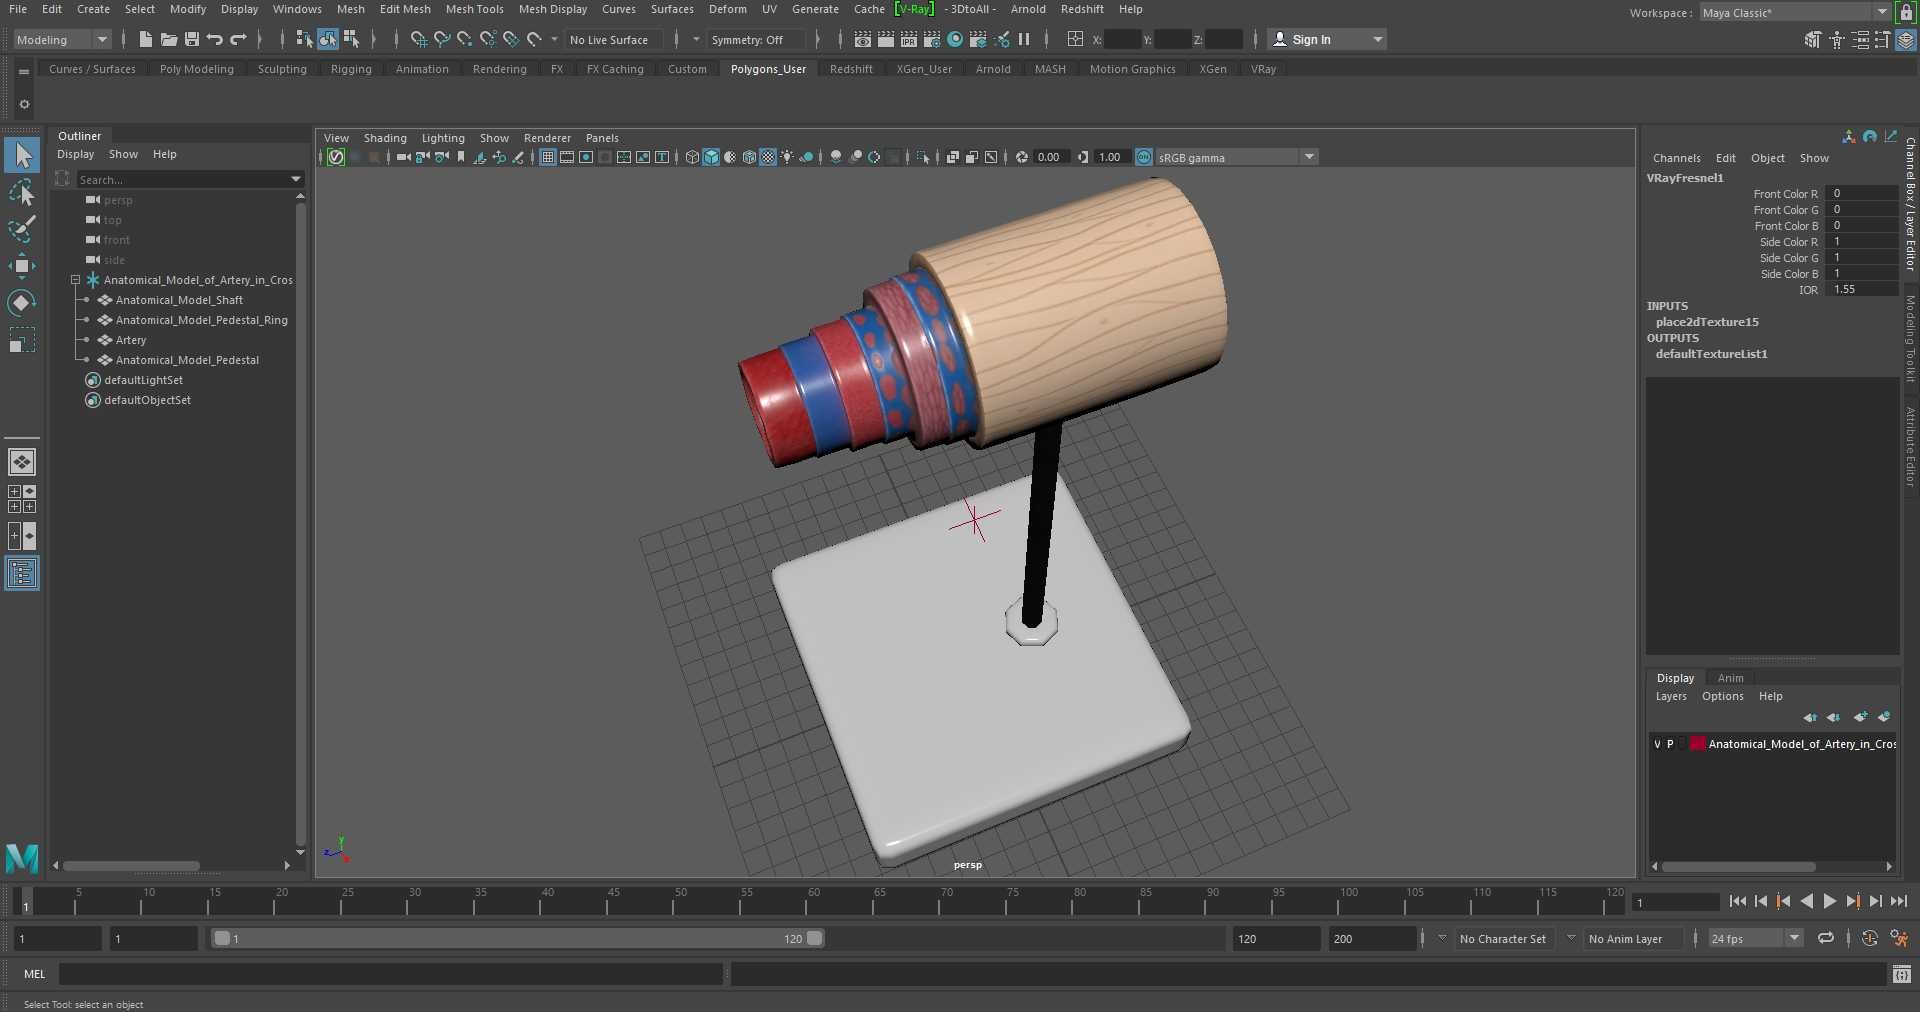The width and height of the screenshot is (1920, 1012).
Task: Click the Sign In button
Action: [1311, 40]
